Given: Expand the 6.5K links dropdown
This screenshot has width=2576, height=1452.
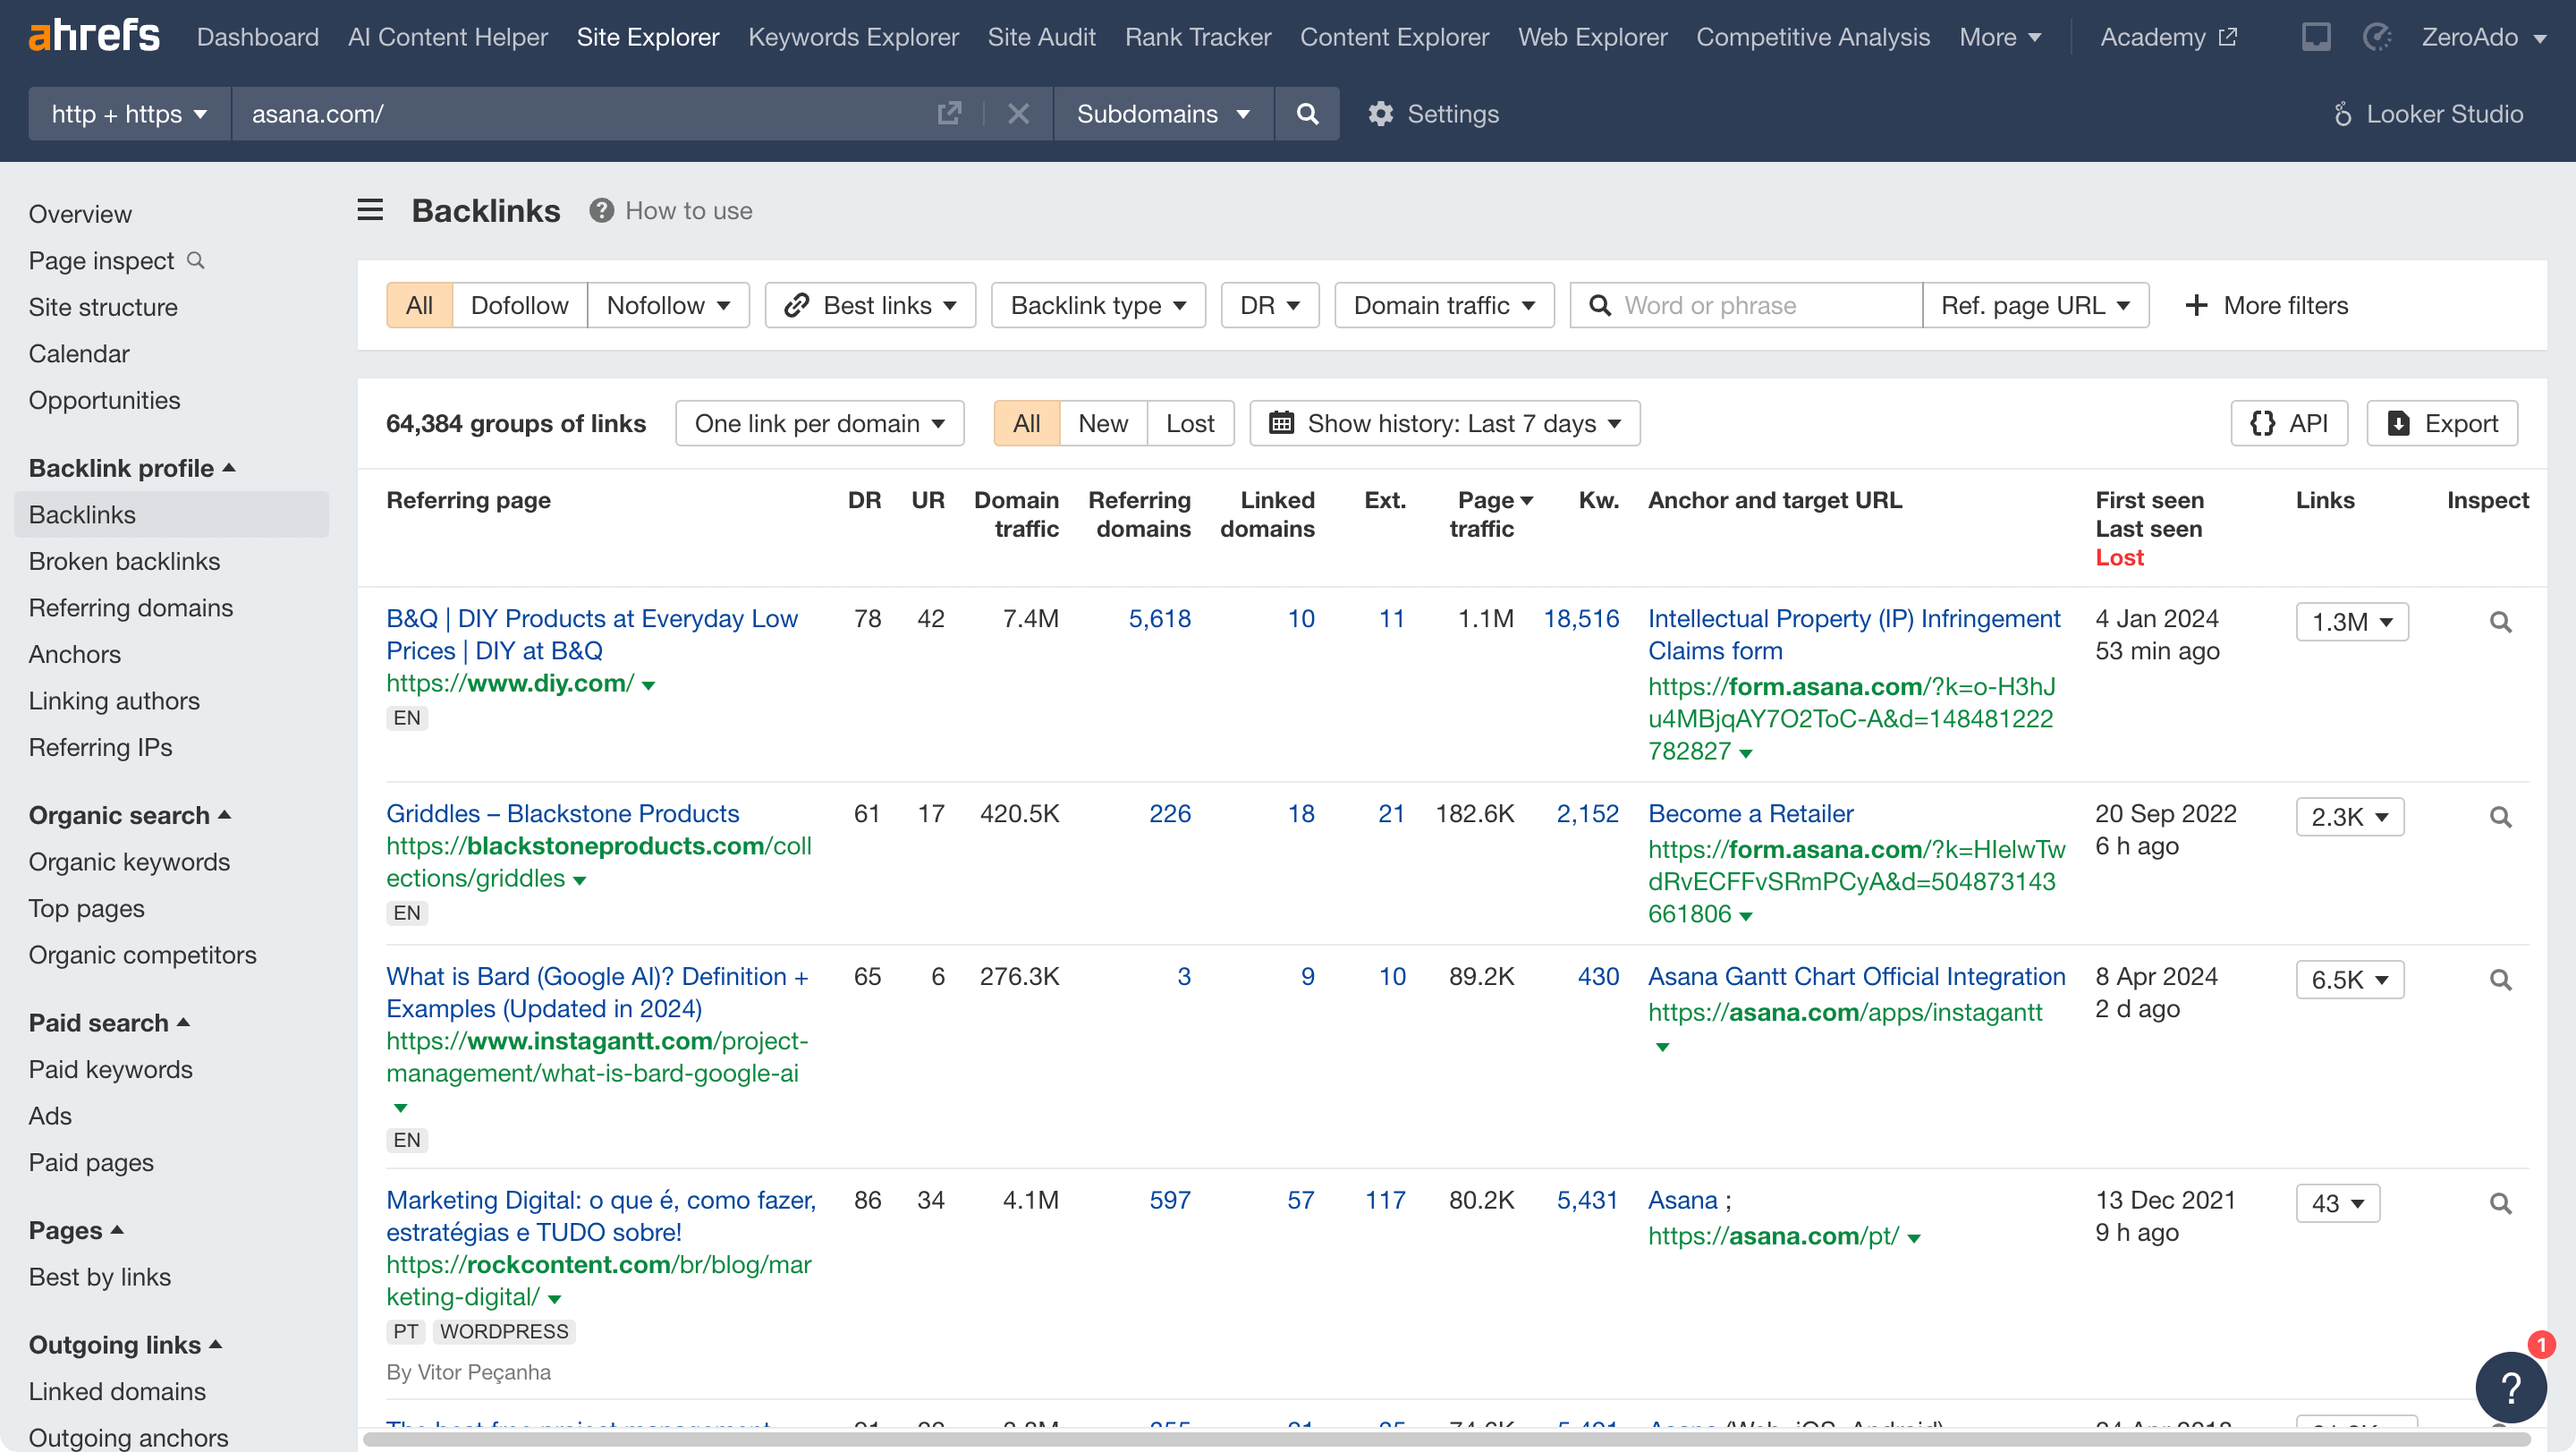Looking at the screenshot, I should pos(2350,980).
